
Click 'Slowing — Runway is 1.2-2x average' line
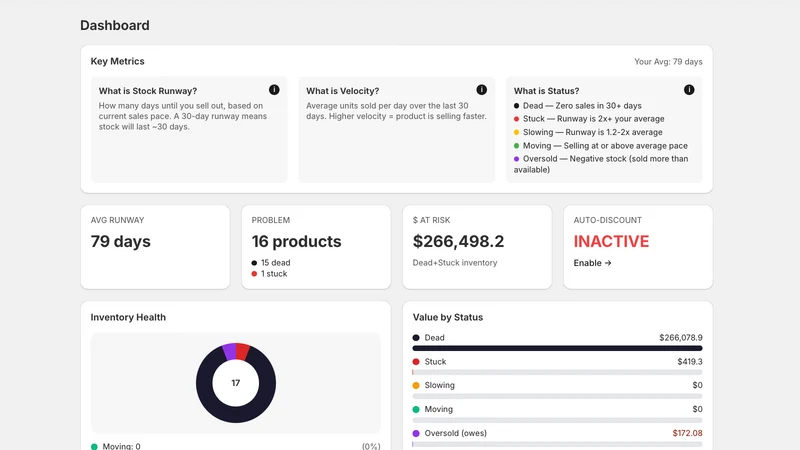coord(588,132)
